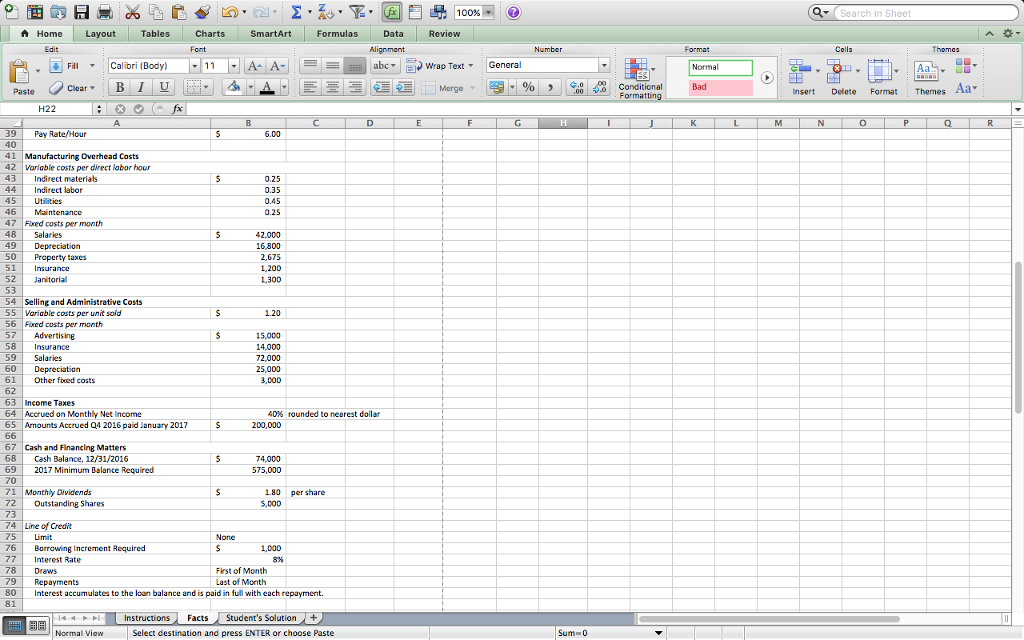
Task: Click the font color A button
Action: click(266, 87)
